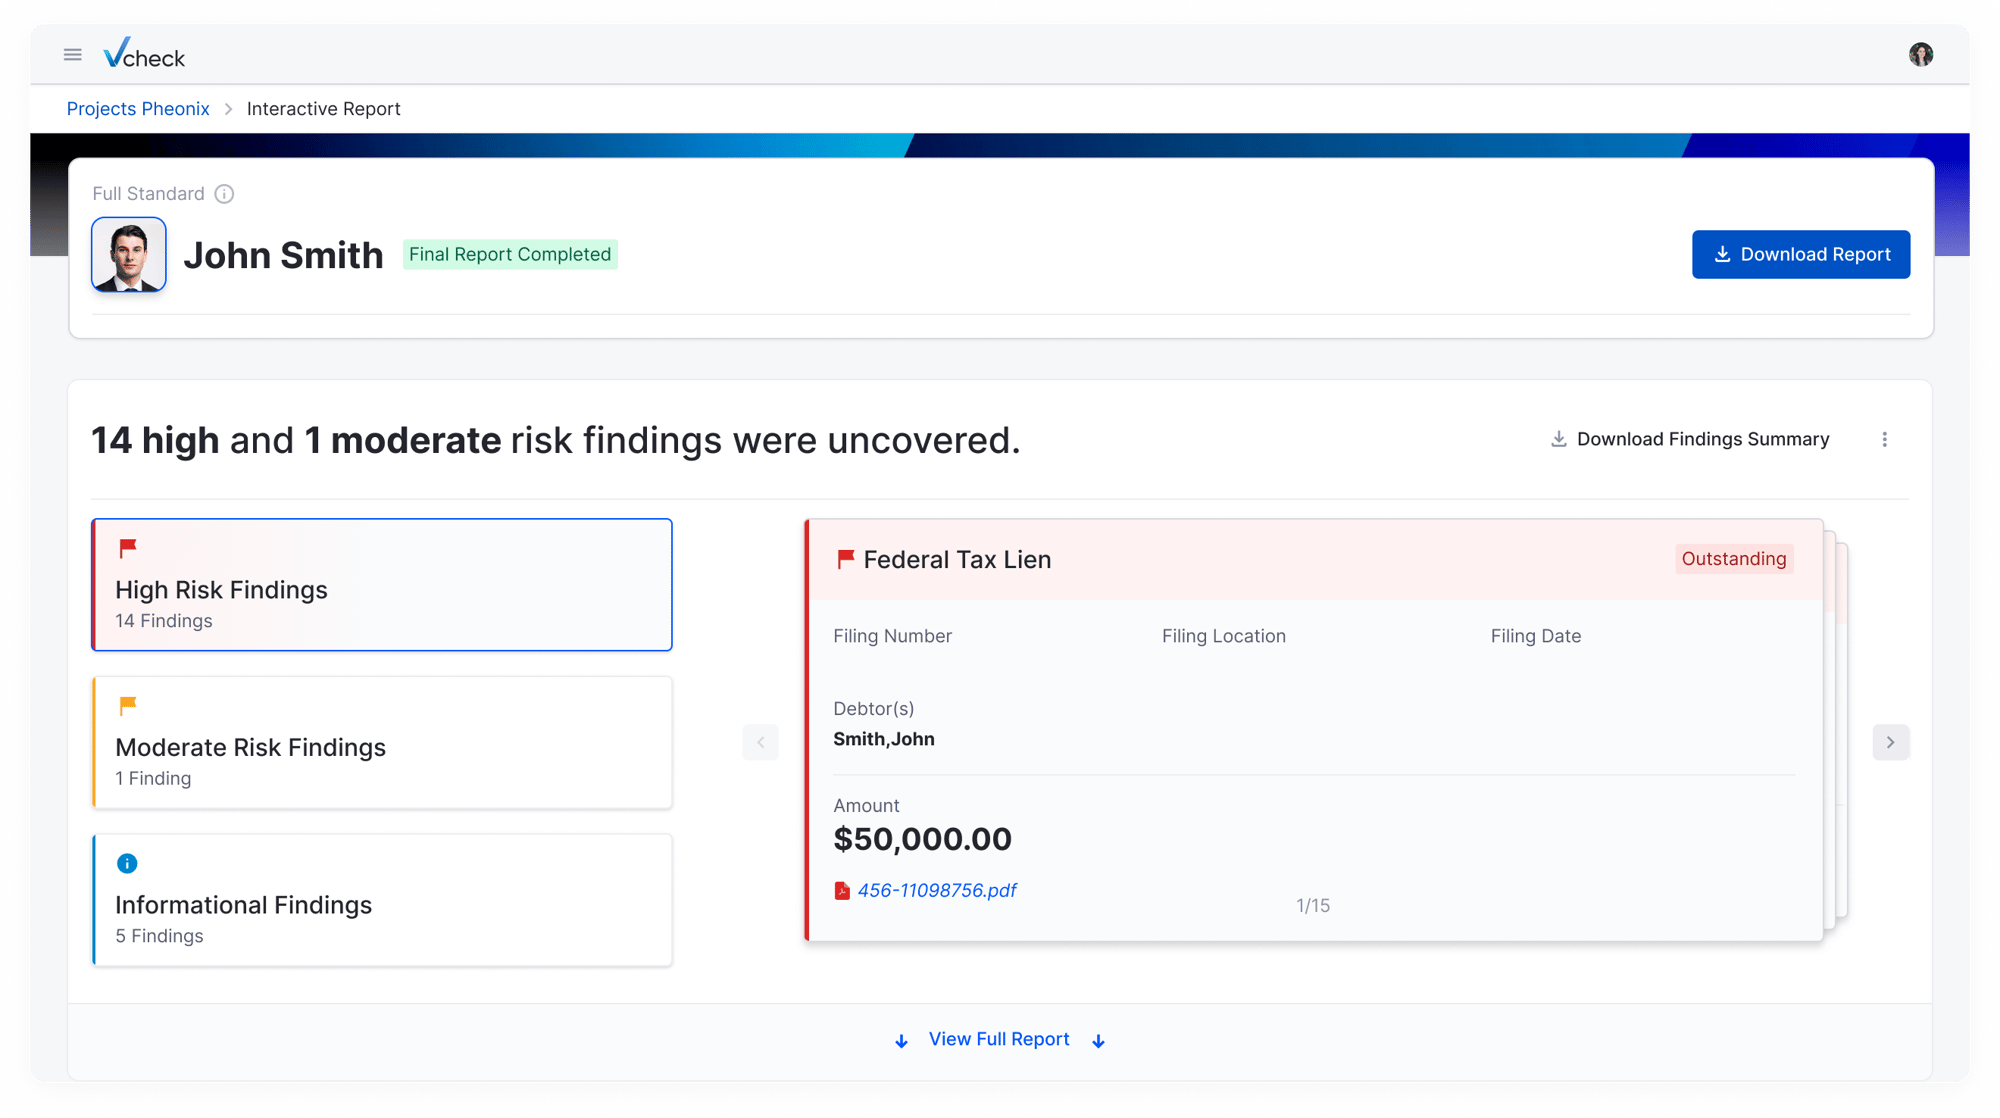Click the blue informational findings icon

[x=127, y=863]
